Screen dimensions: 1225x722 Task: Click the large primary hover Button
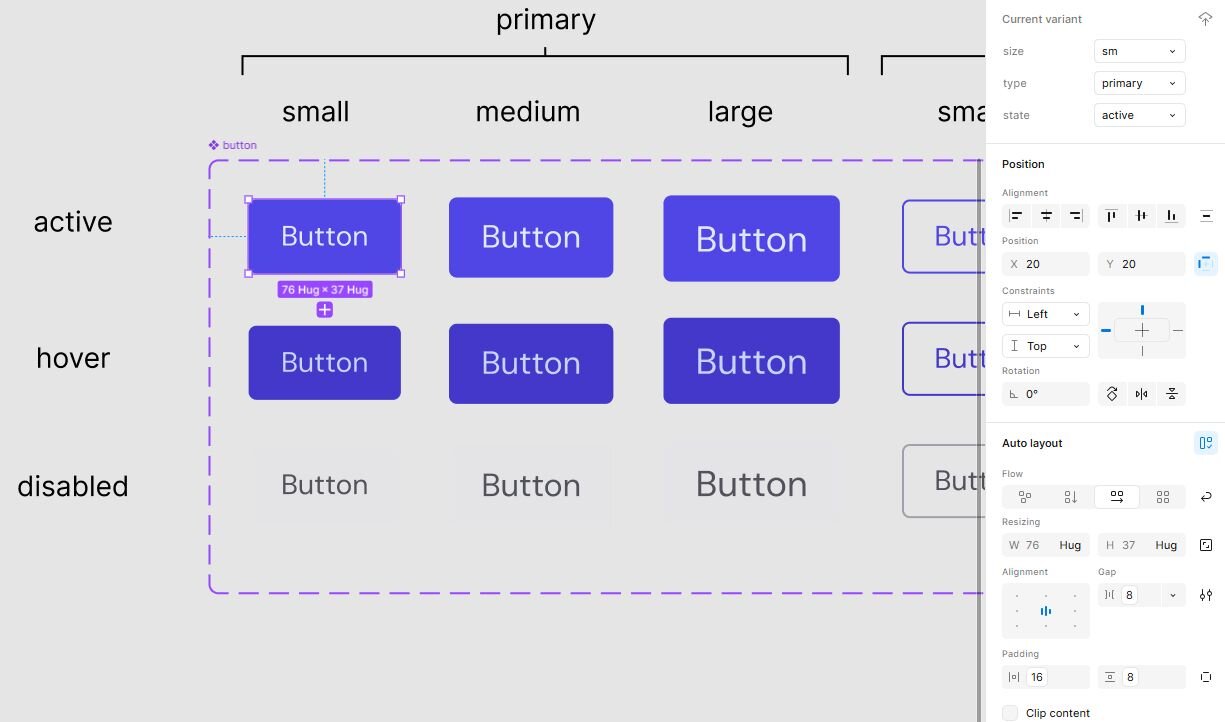[x=751, y=361]
